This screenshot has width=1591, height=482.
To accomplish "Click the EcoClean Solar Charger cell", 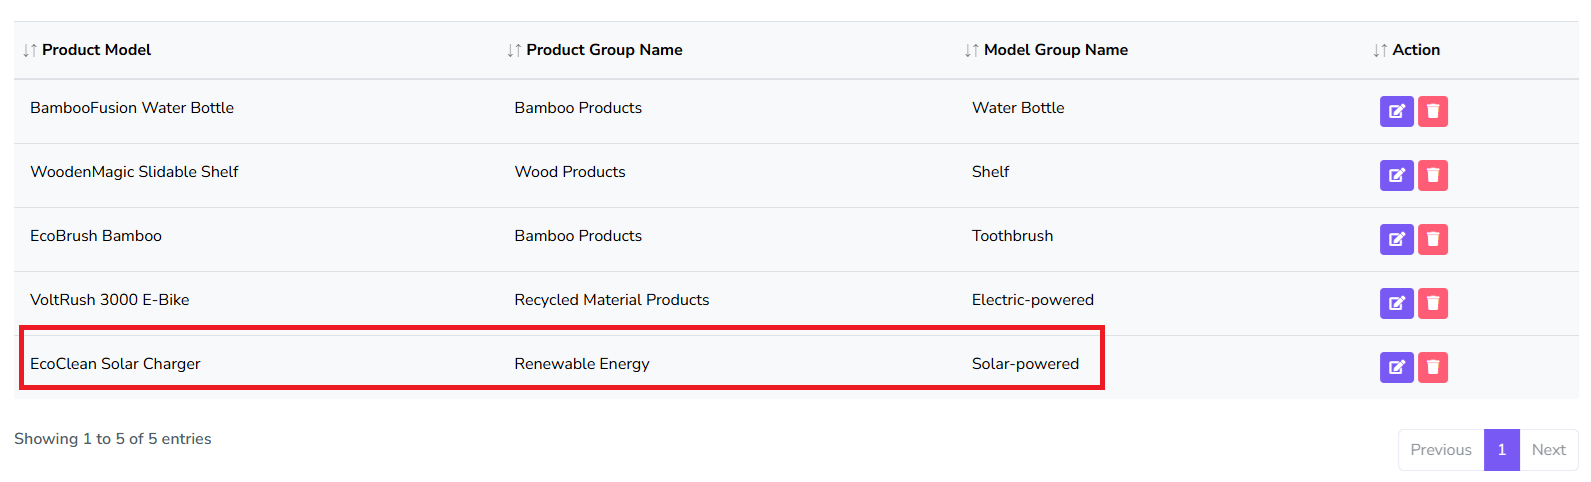I will click(115, 364).
